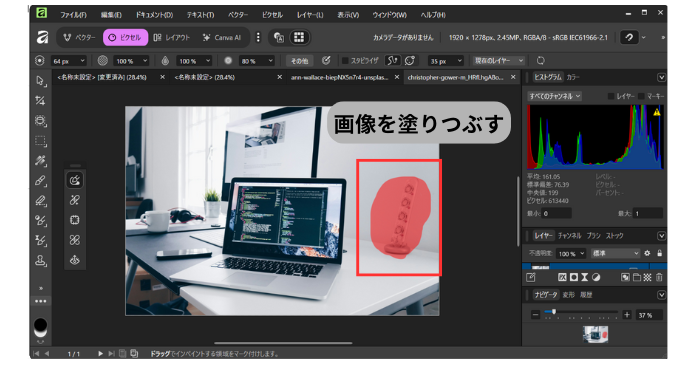This screenshot has height=365, width=698.
Task: Choose the Red Eye tool in flyout
Action: click(x=75, y=260)
